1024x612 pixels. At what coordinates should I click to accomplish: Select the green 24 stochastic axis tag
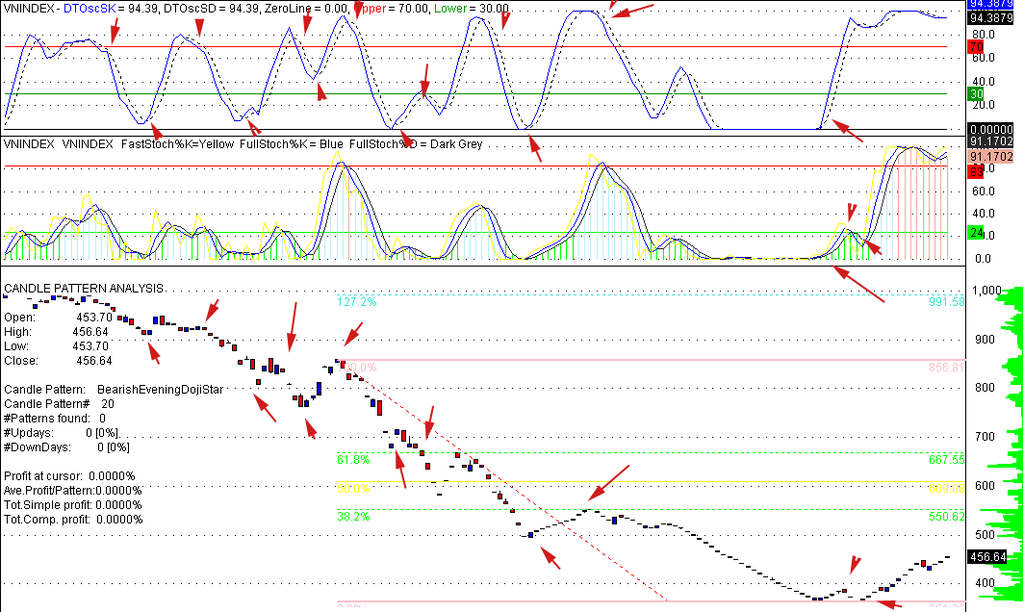tap(978, 233)
